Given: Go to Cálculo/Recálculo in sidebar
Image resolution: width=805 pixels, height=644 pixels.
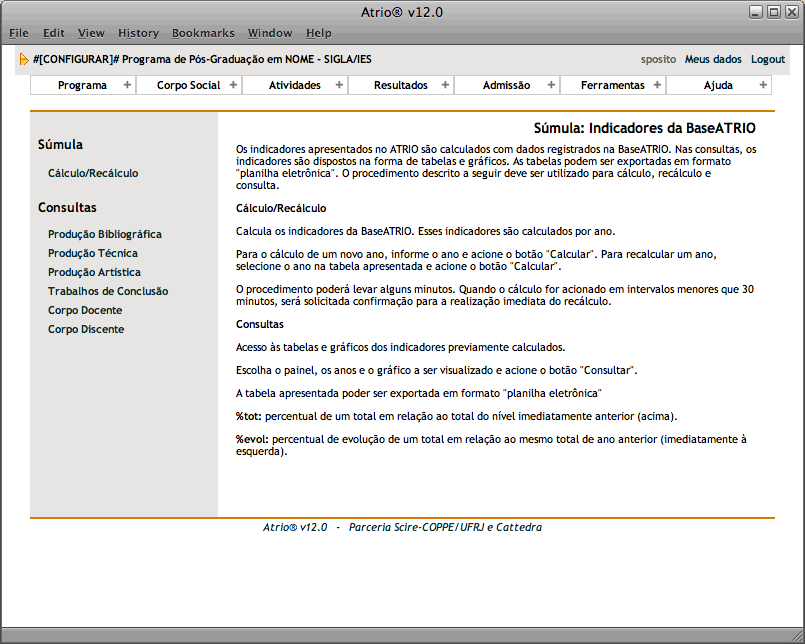Looking at the screenshot, I should (x=93, y=173).
